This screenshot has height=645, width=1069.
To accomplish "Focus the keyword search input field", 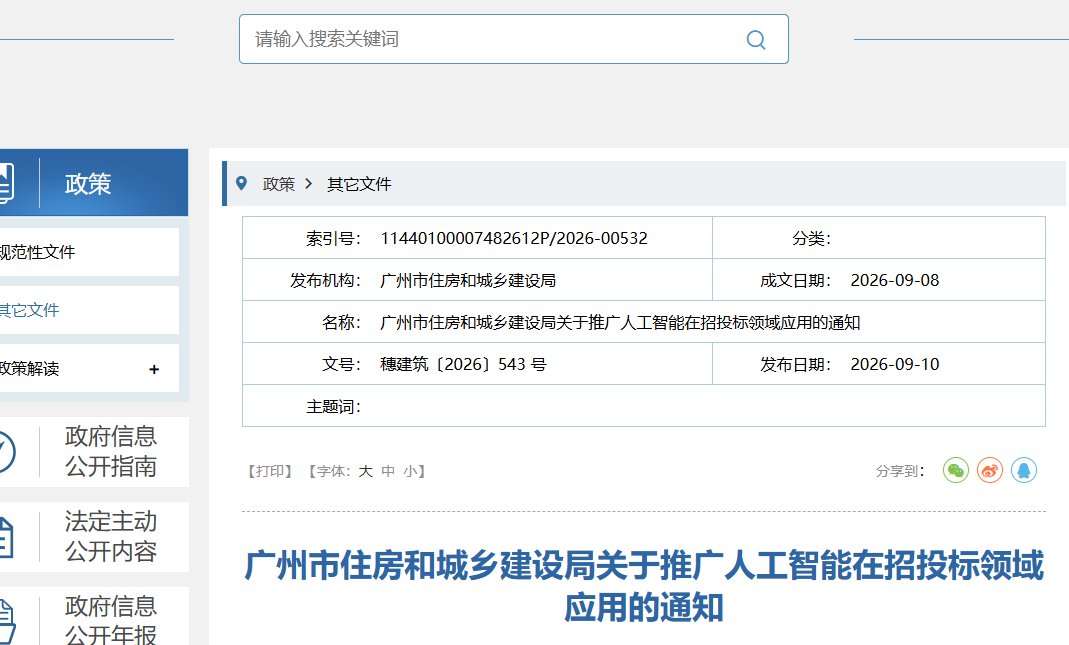I will (x=513, y=40).
